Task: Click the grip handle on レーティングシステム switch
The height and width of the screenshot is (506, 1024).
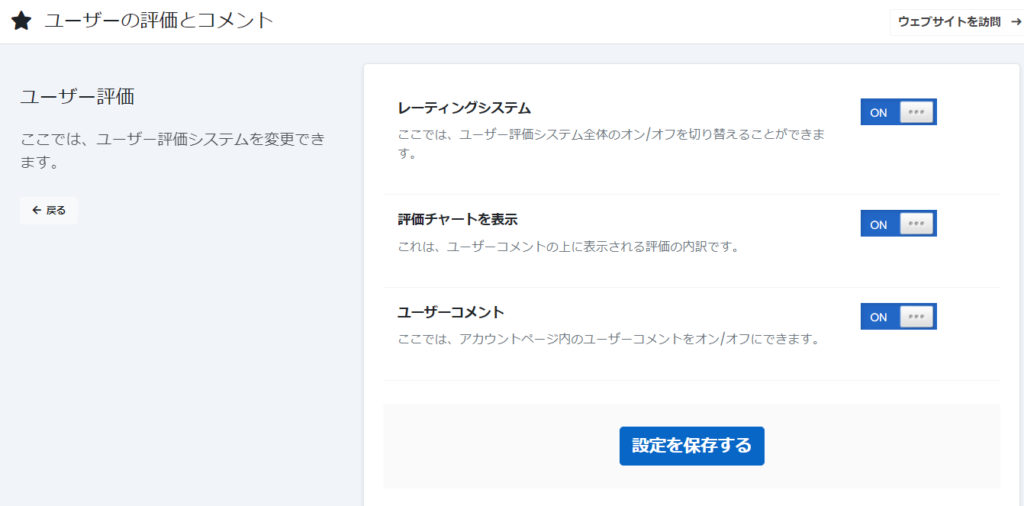Action: click(916, 112)
